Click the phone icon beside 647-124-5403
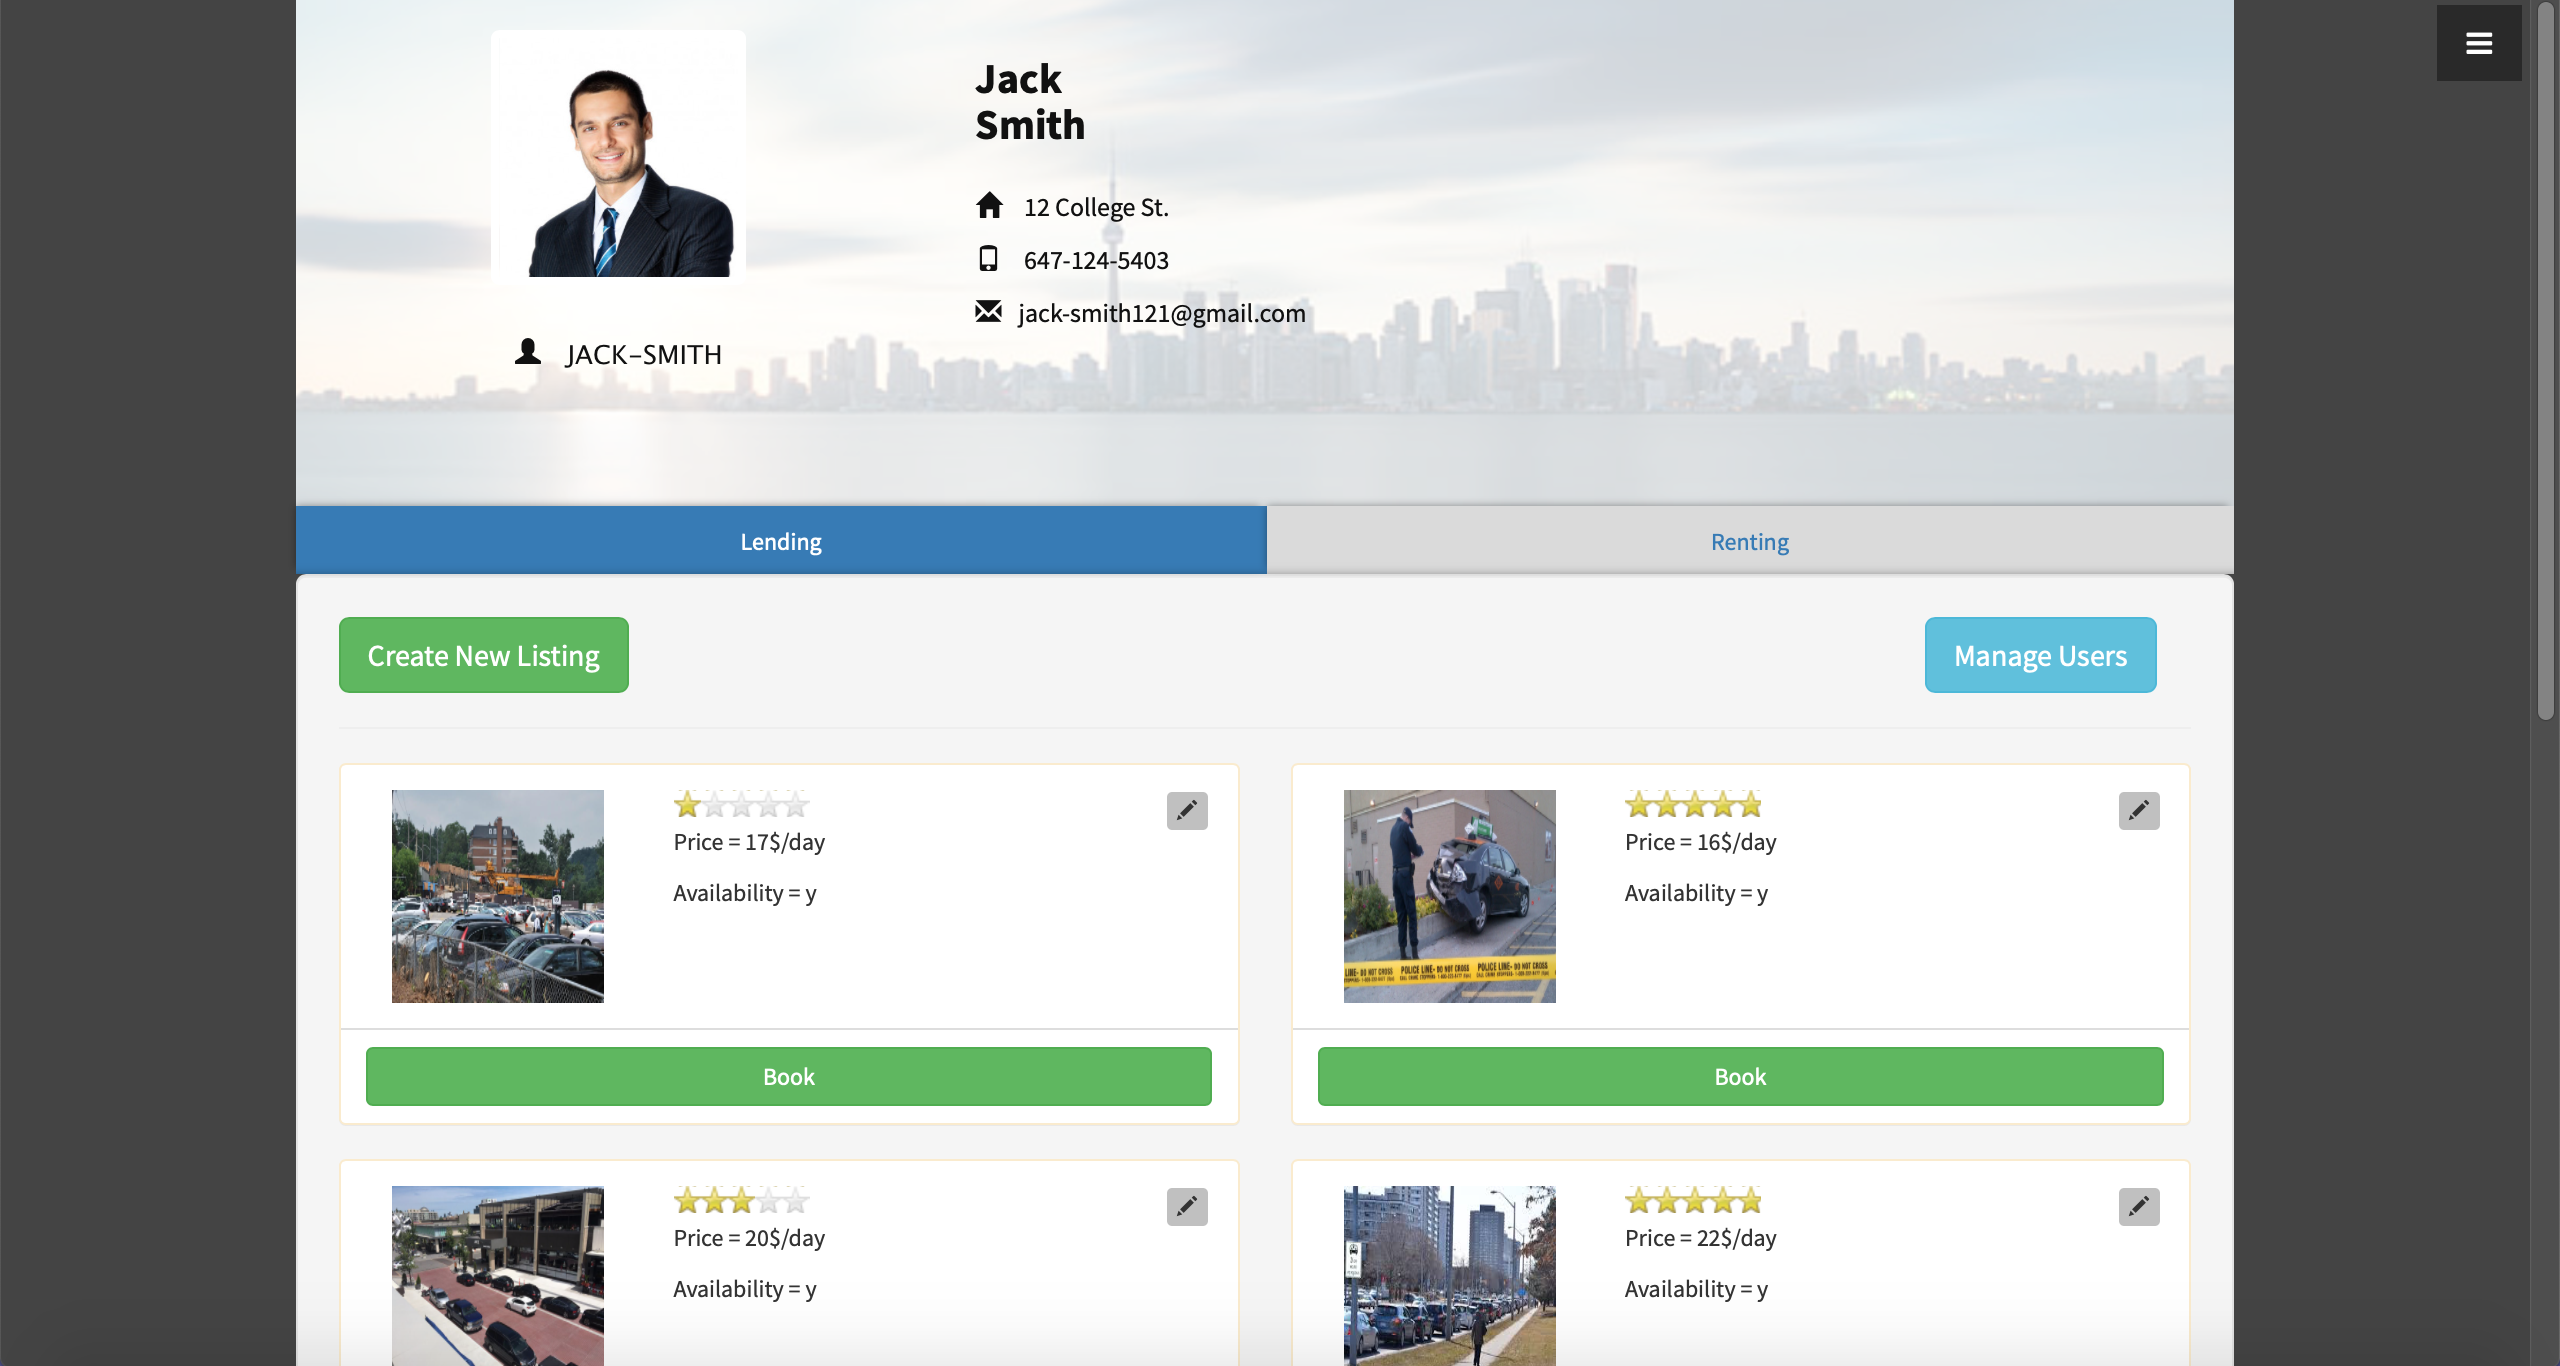2560x1366 pixels. click(x=988, y=259)
